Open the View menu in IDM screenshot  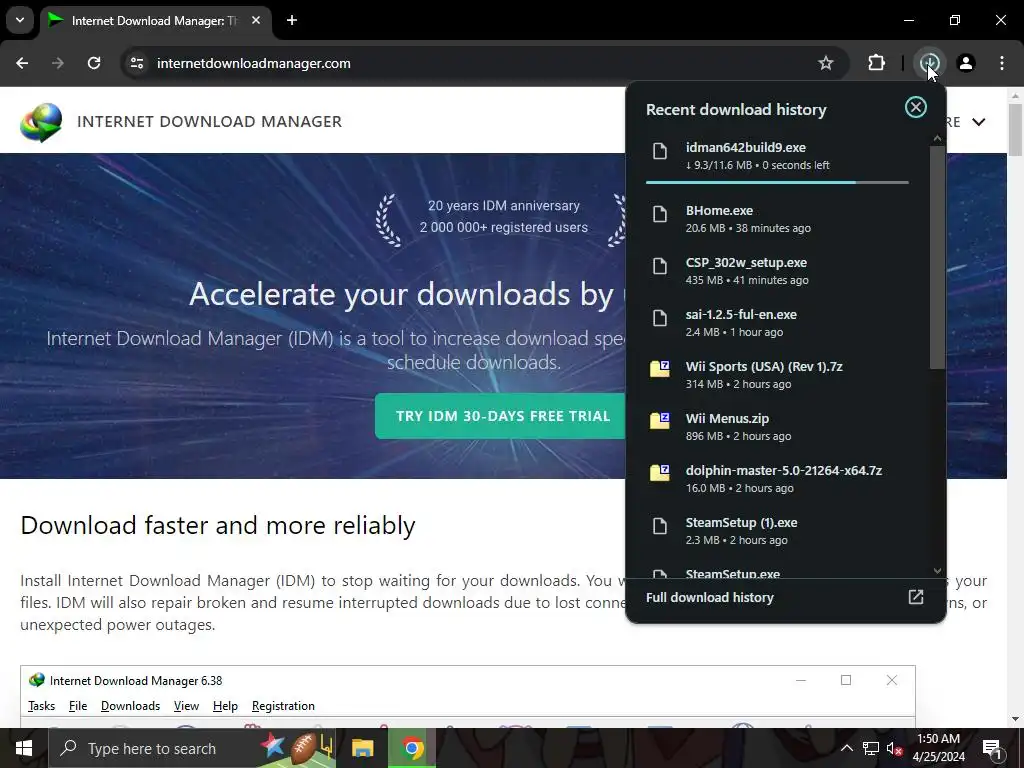pos(186,706)
